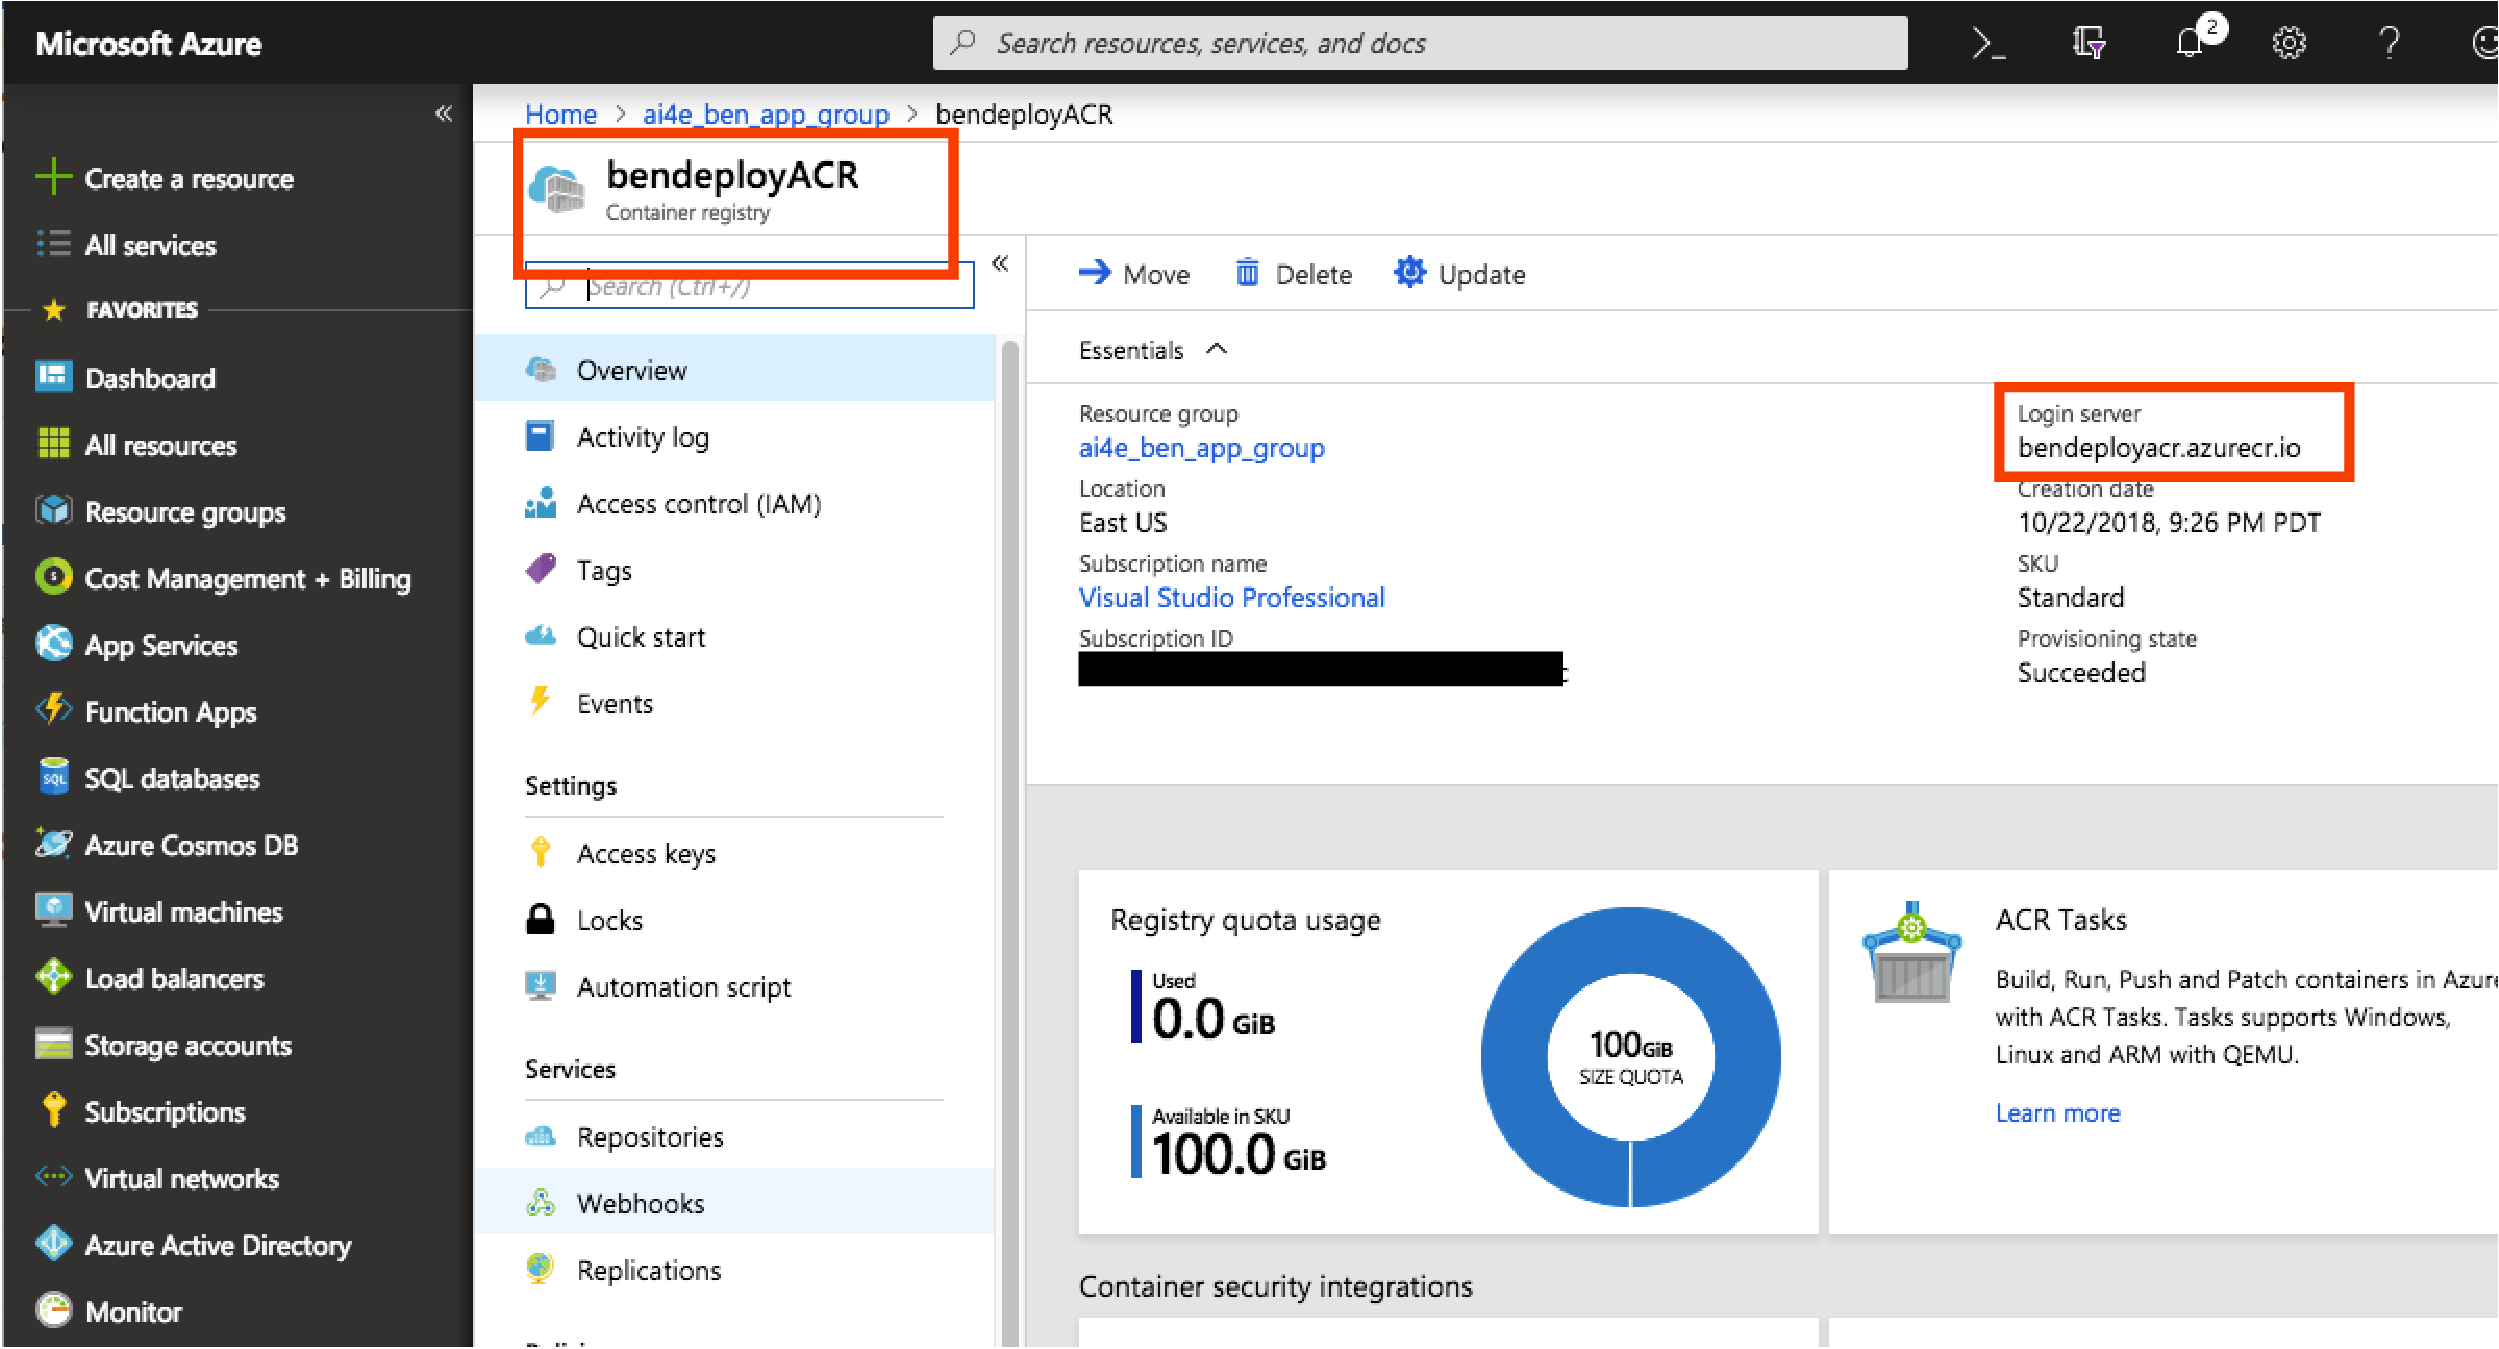Click the Dashboard icon in sidebar
This screenshot has height=1349, width=2499.
click(x=54, y=377)
